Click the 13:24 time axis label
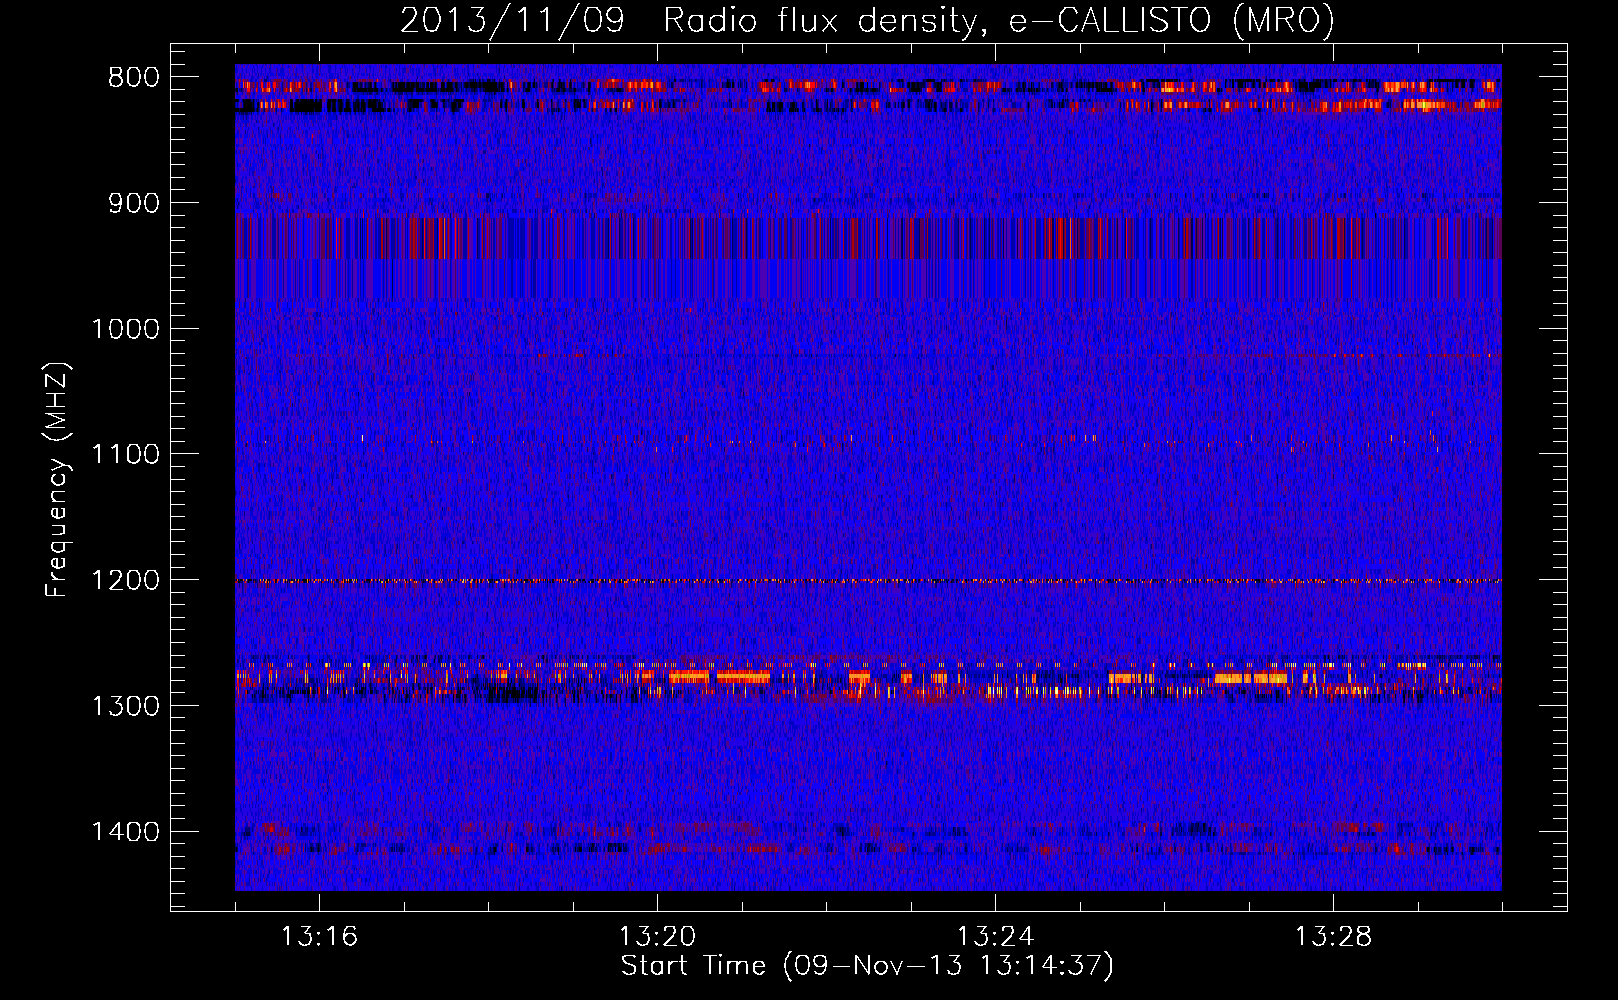Viewport: 1618px width, 1000px height. (x=995, y=937)
